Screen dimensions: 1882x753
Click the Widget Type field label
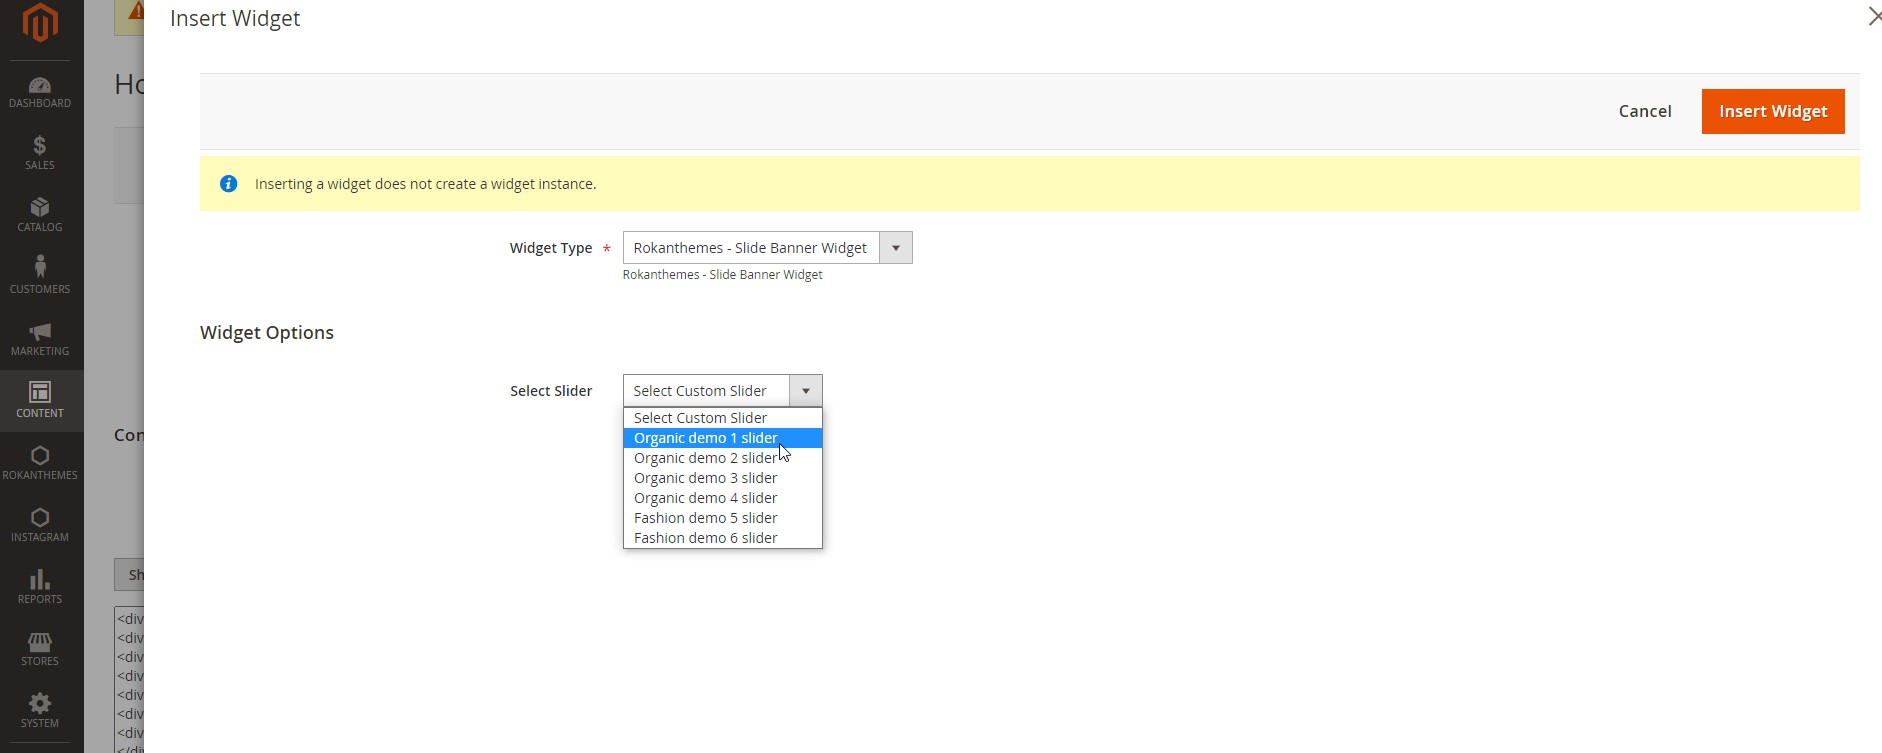tap(551, 248)
